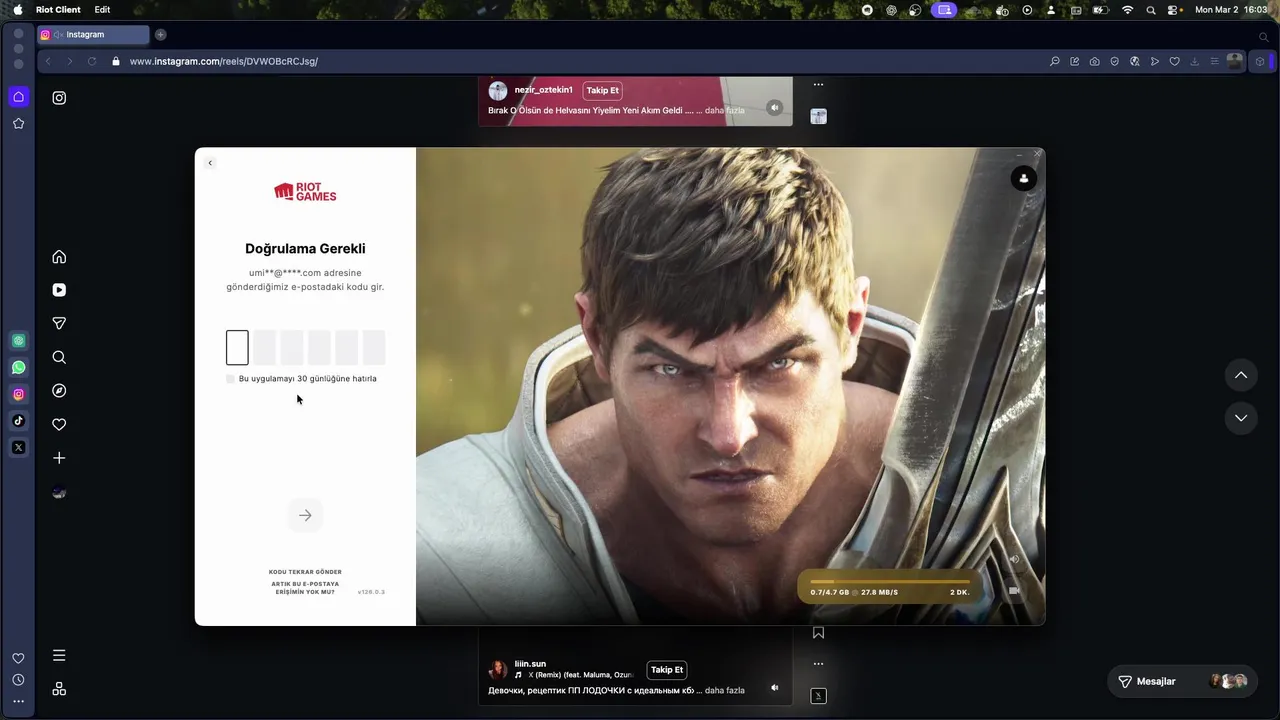Open liiin.sun profile name
The height and width of the screenshot is (720, 1280).
tap(530, 664)
